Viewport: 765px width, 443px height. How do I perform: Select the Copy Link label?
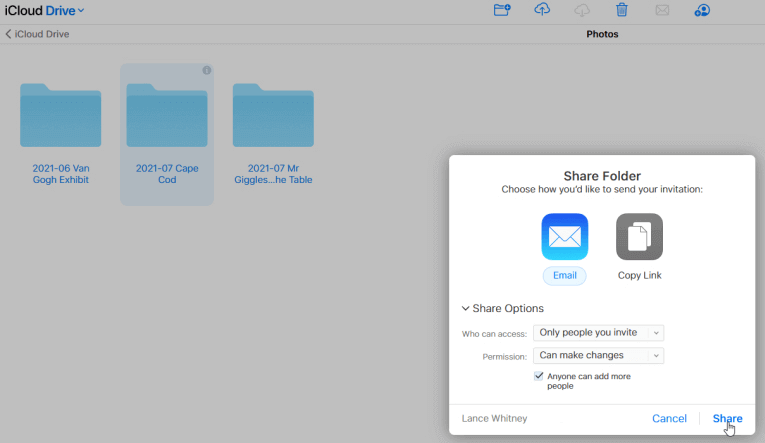point(639,276)
